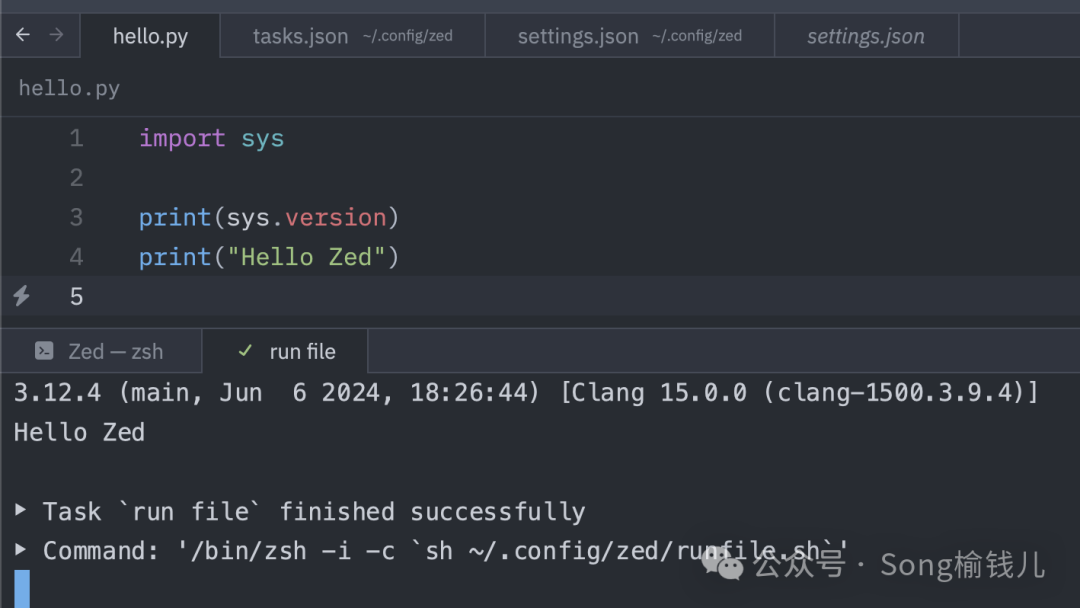This screenshot has height=608, width=1080.
Task: Click line number 5 in the gutter
Action: [76, 297]
